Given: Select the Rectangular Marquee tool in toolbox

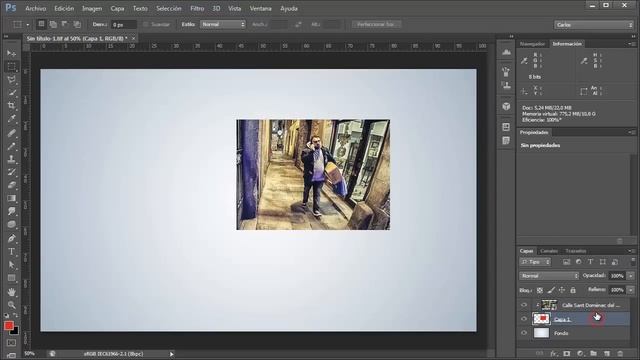Looking at the screenshot, I should click(11, 67).
